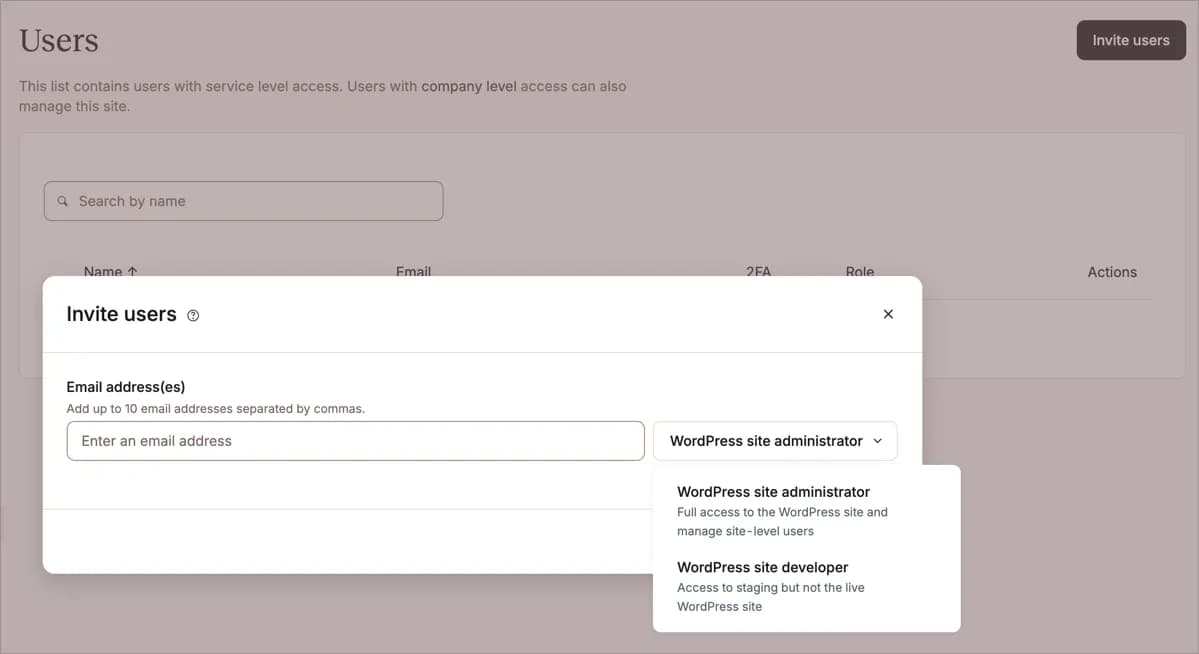
Task: Open the WordPress site administrator role dropdown
Action: 775,440
